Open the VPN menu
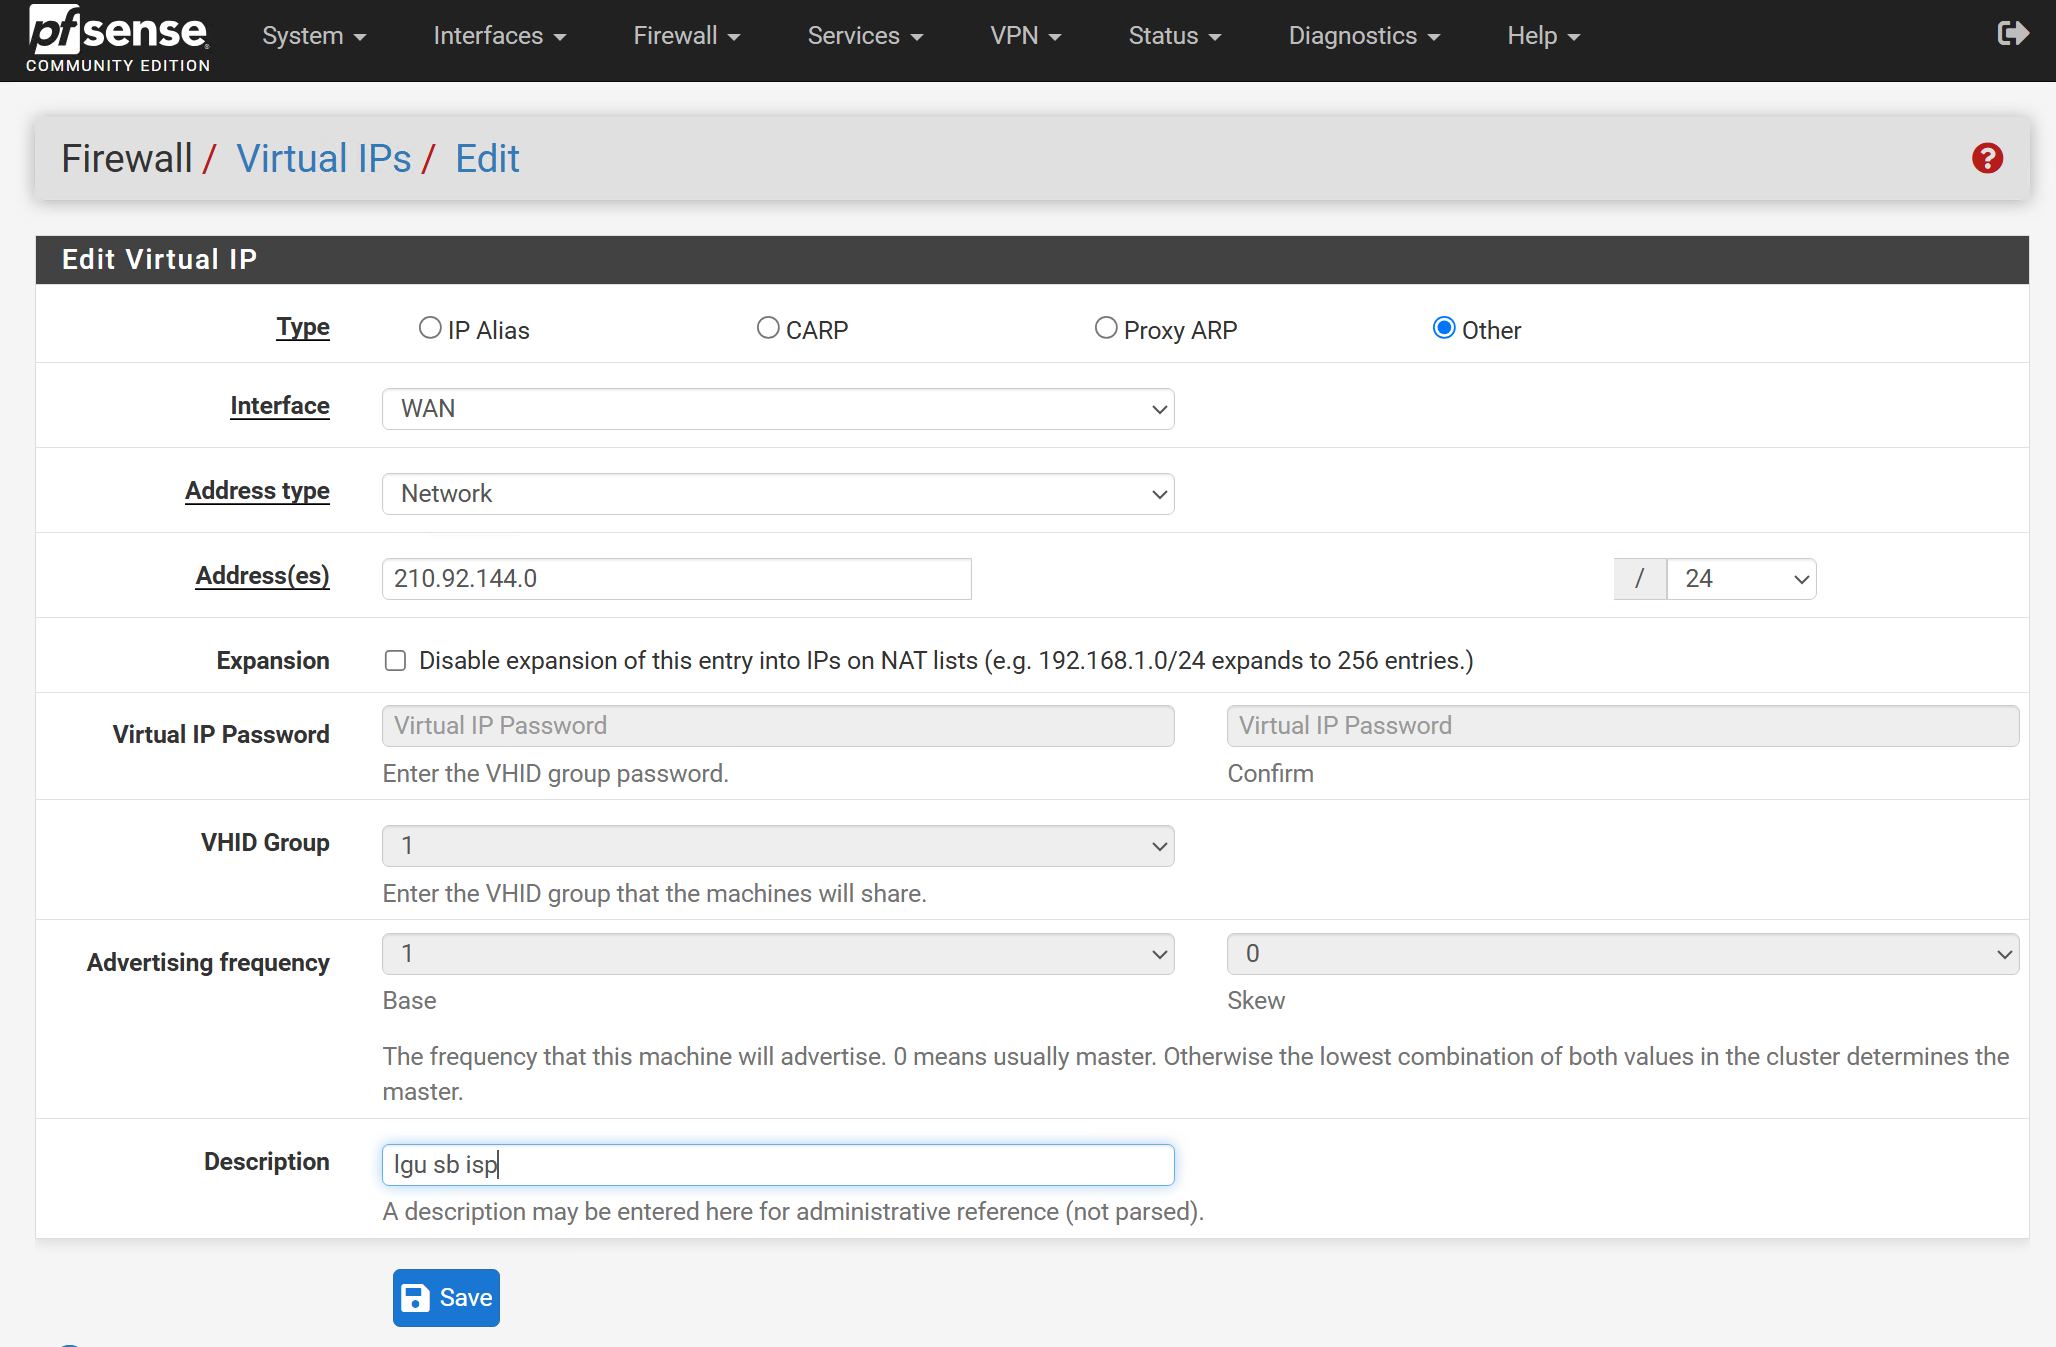Viewport: 2056px width, 1347px height. (x=1024, y=36)
